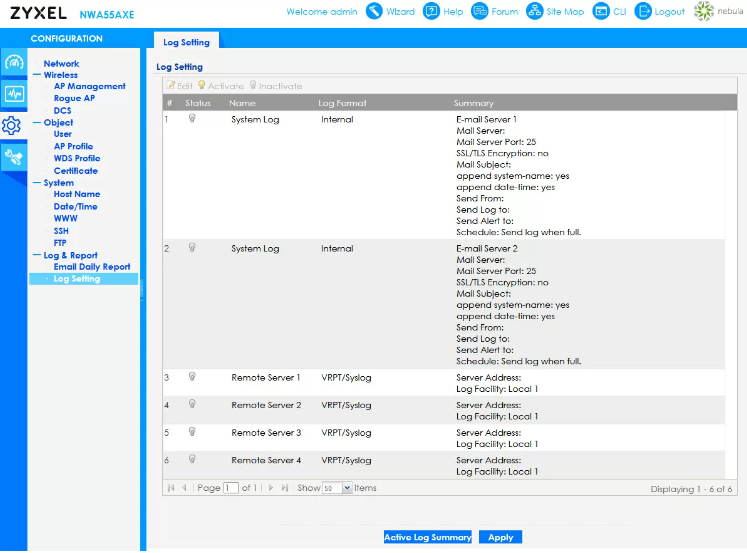The width and height of the screenshot is (747, 553).
Task: Click the Help icon in top bar
Action: tap(431, 11)
